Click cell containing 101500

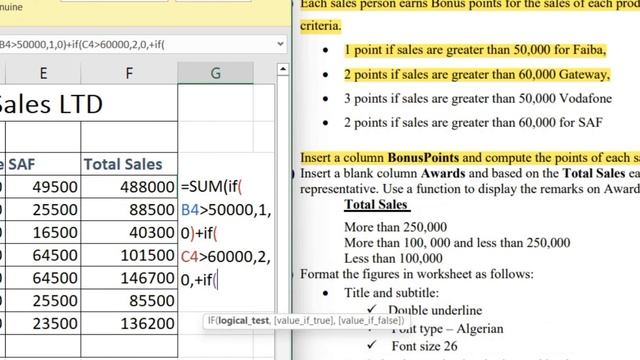tap(129, 256)
